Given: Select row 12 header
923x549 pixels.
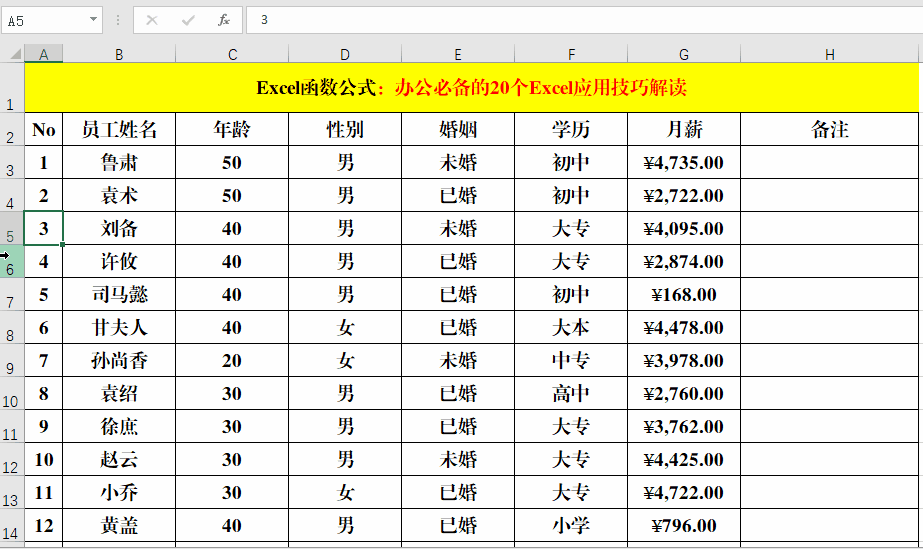Looking at the screenshot, I should click(x=12, y=458).
